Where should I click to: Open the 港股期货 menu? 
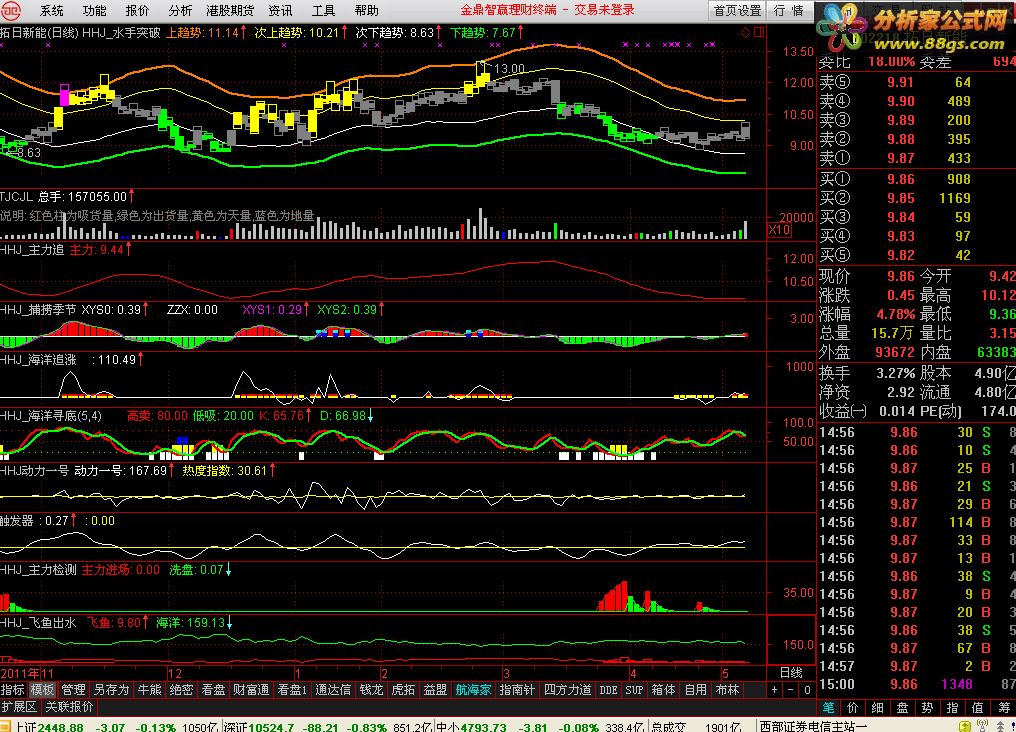(230, 10)
